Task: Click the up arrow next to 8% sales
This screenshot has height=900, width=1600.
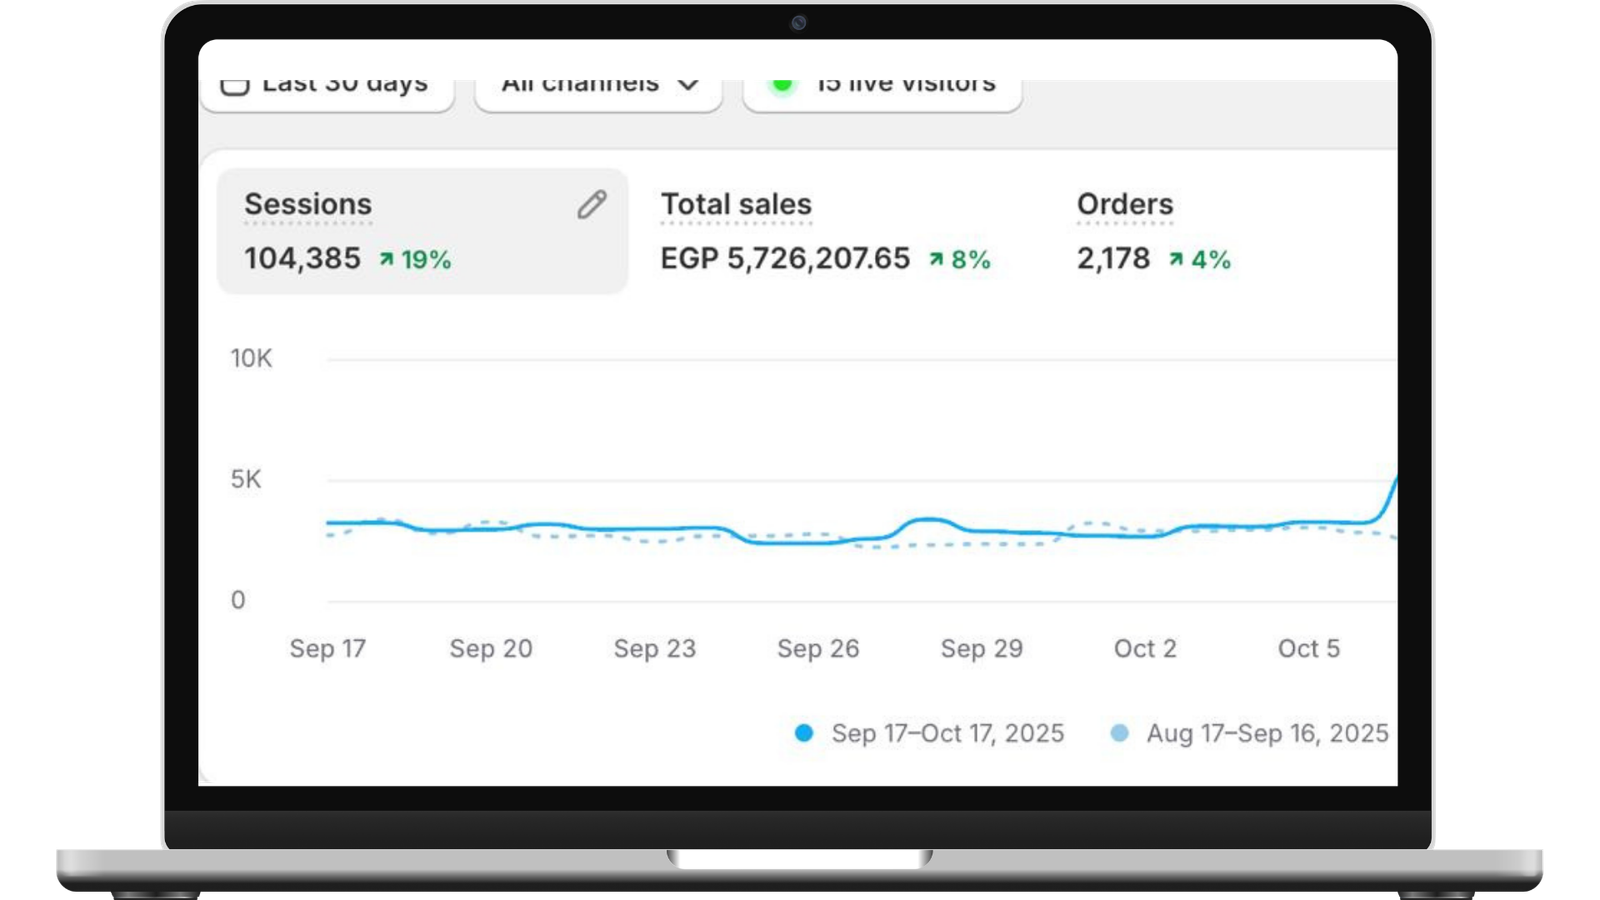Action: coord(936,259)
